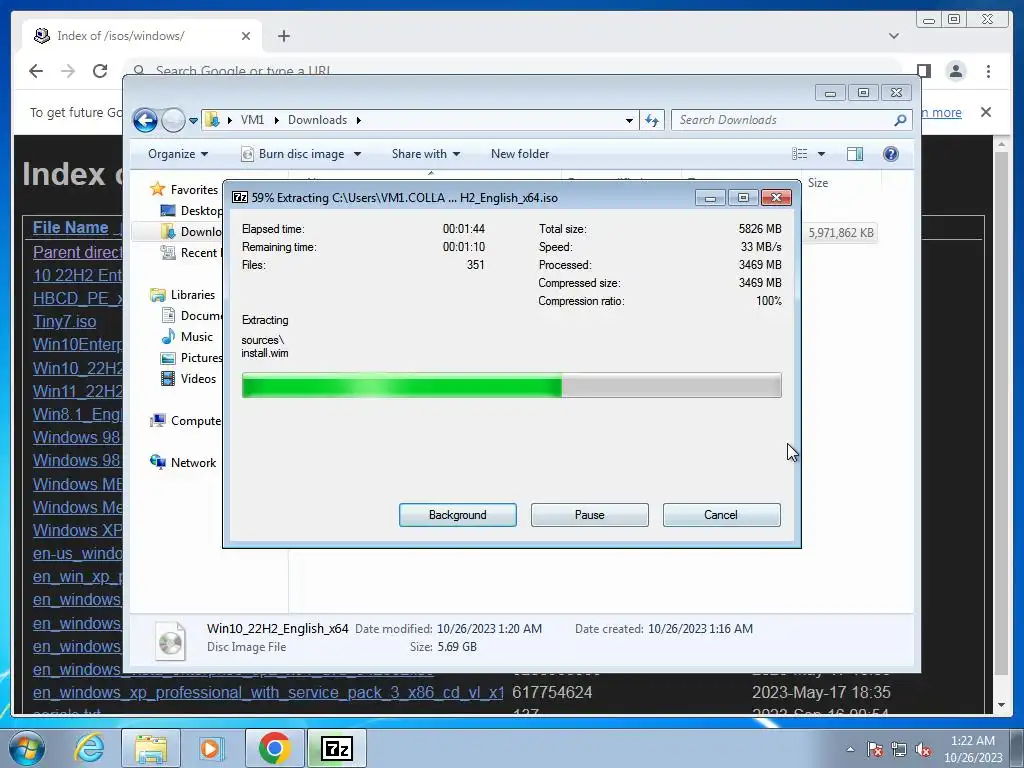Reload the Chrome page

click(x=99, y=71)
